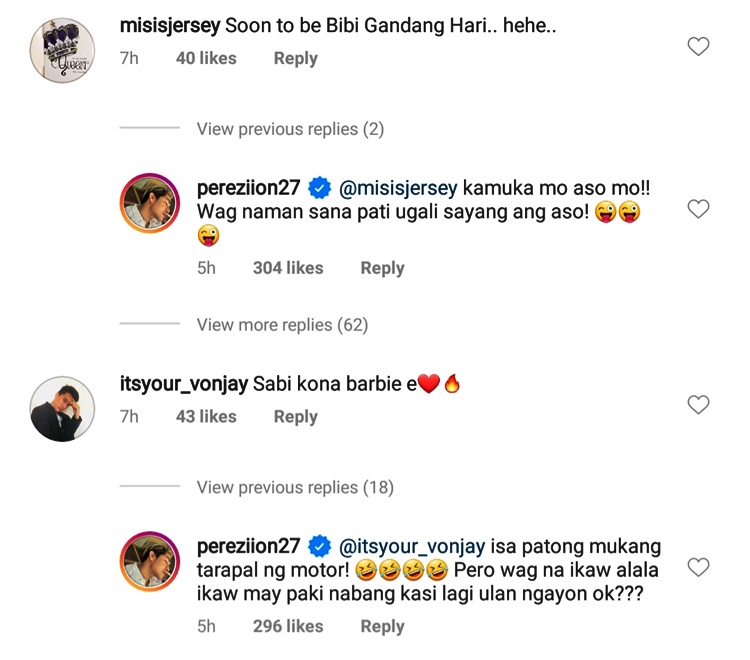Reply to itsyour_vonjay's comment
This screenshot has width=750, height=660.
pyautogui.click(x=295, y=417)
